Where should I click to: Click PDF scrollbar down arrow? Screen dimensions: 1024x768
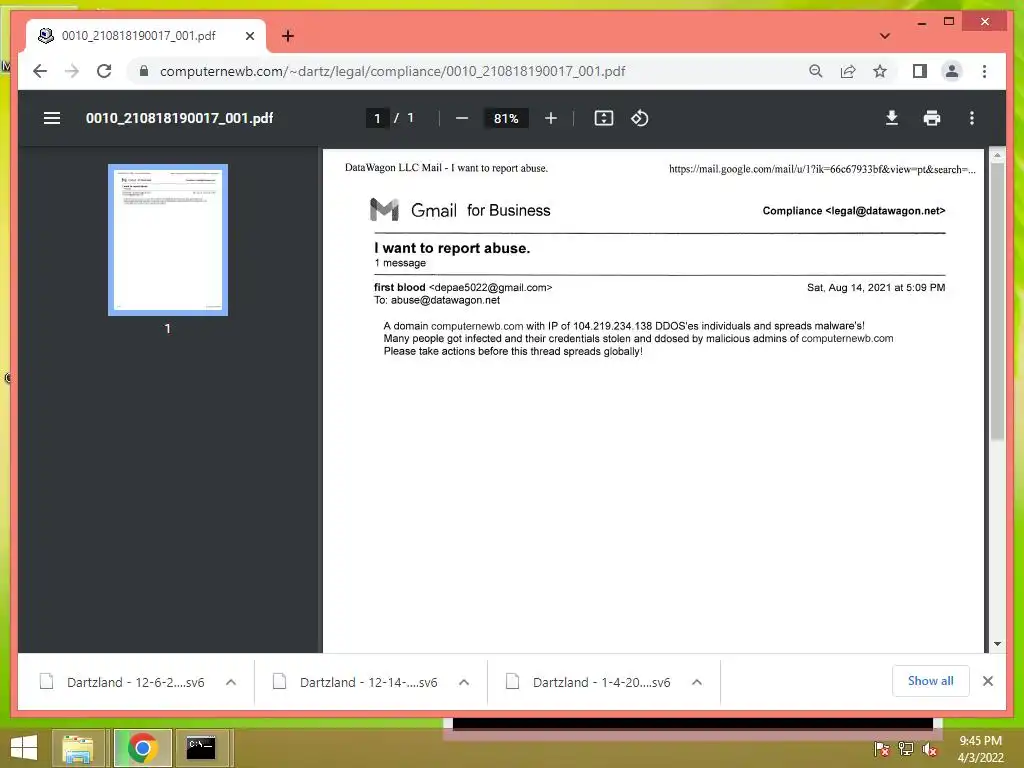pos(997,644)
